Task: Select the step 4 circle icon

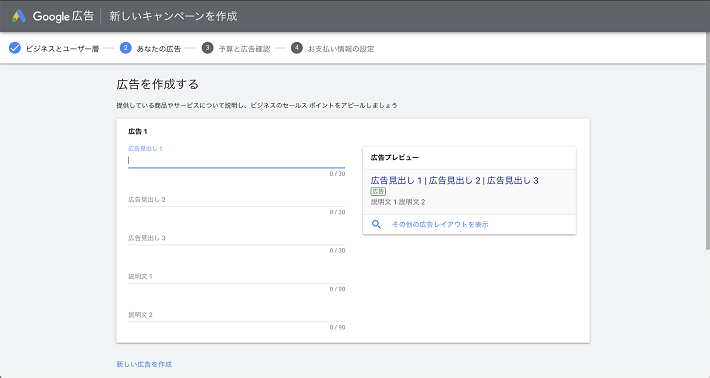Action: pyautogui.click(x=297, y=48)
